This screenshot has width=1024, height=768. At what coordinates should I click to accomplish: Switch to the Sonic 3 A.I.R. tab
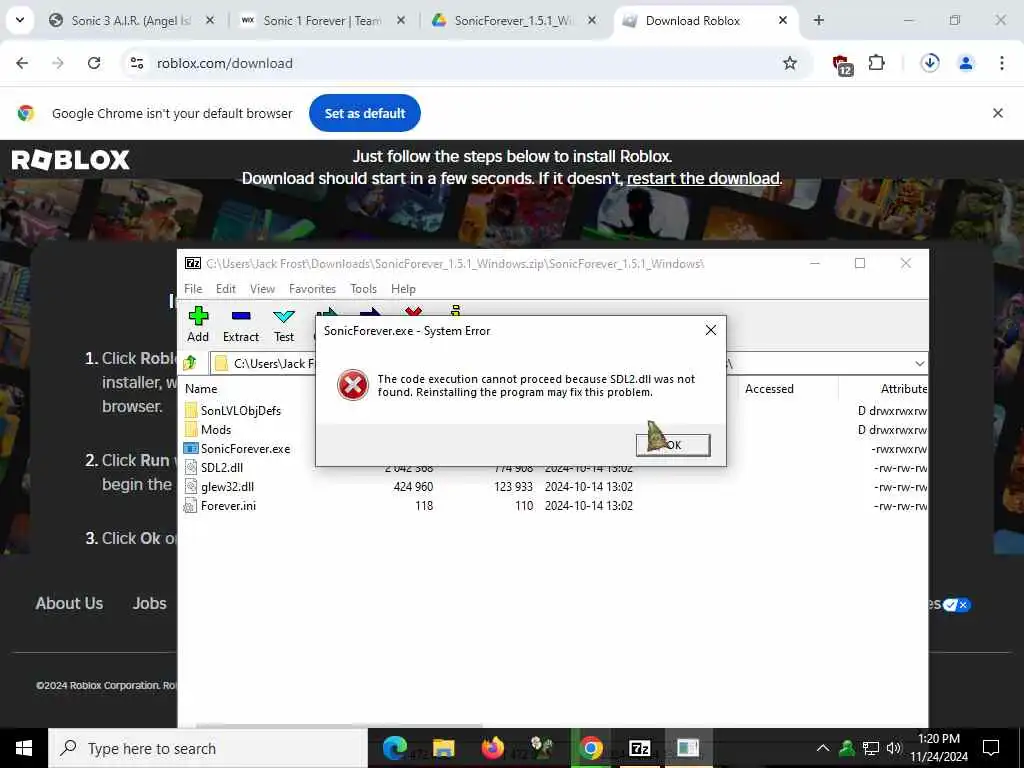132,20
